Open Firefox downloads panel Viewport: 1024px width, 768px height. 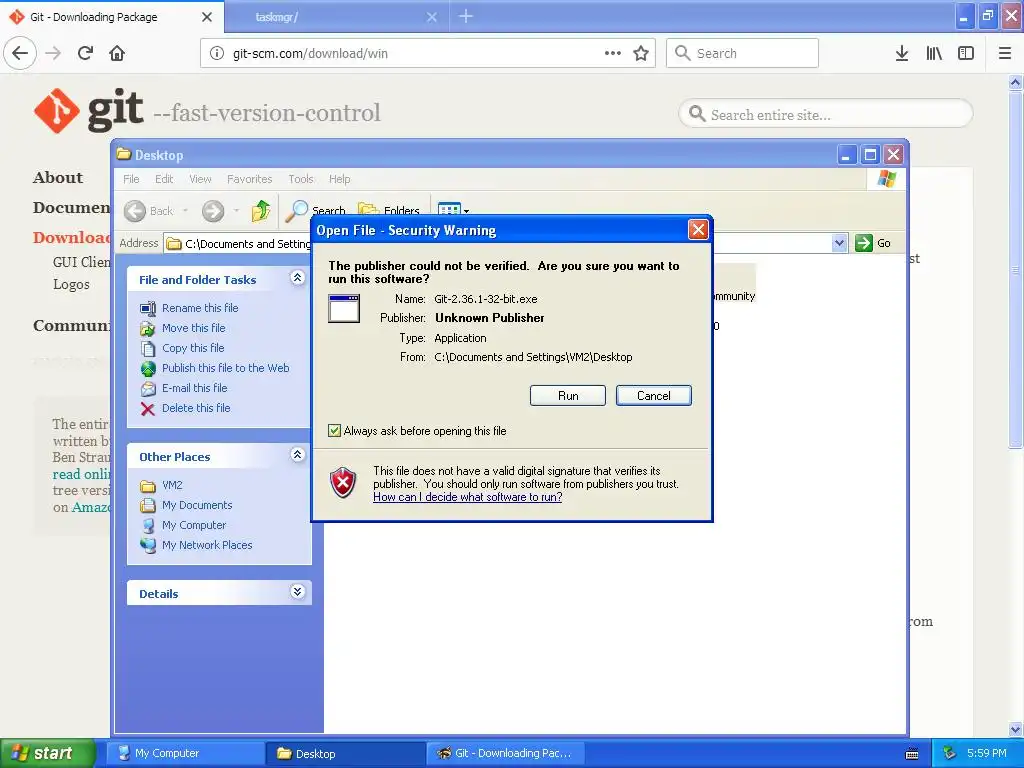tap(902, 53)
